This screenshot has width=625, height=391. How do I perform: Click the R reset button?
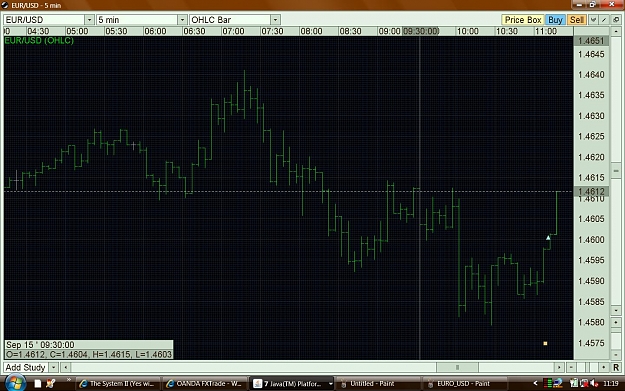tap(616, 367)
